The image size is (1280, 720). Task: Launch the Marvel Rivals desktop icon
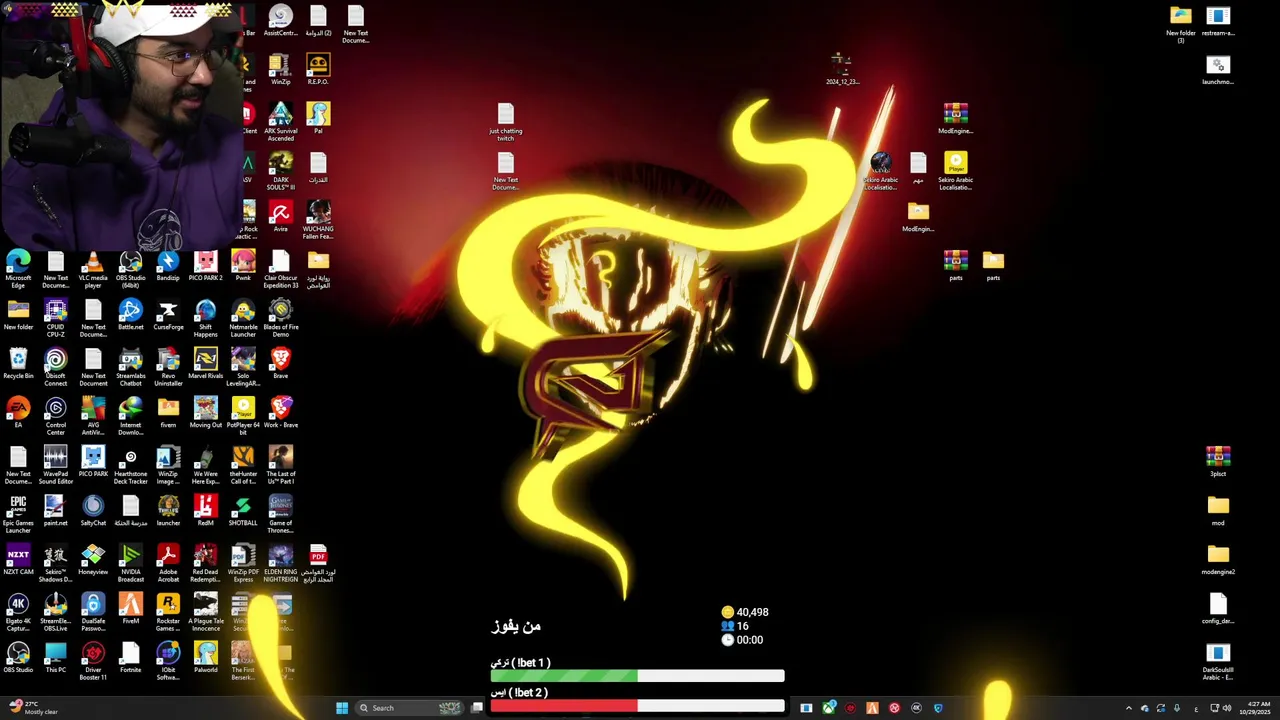pyautogui.click(x=206, y=365)
